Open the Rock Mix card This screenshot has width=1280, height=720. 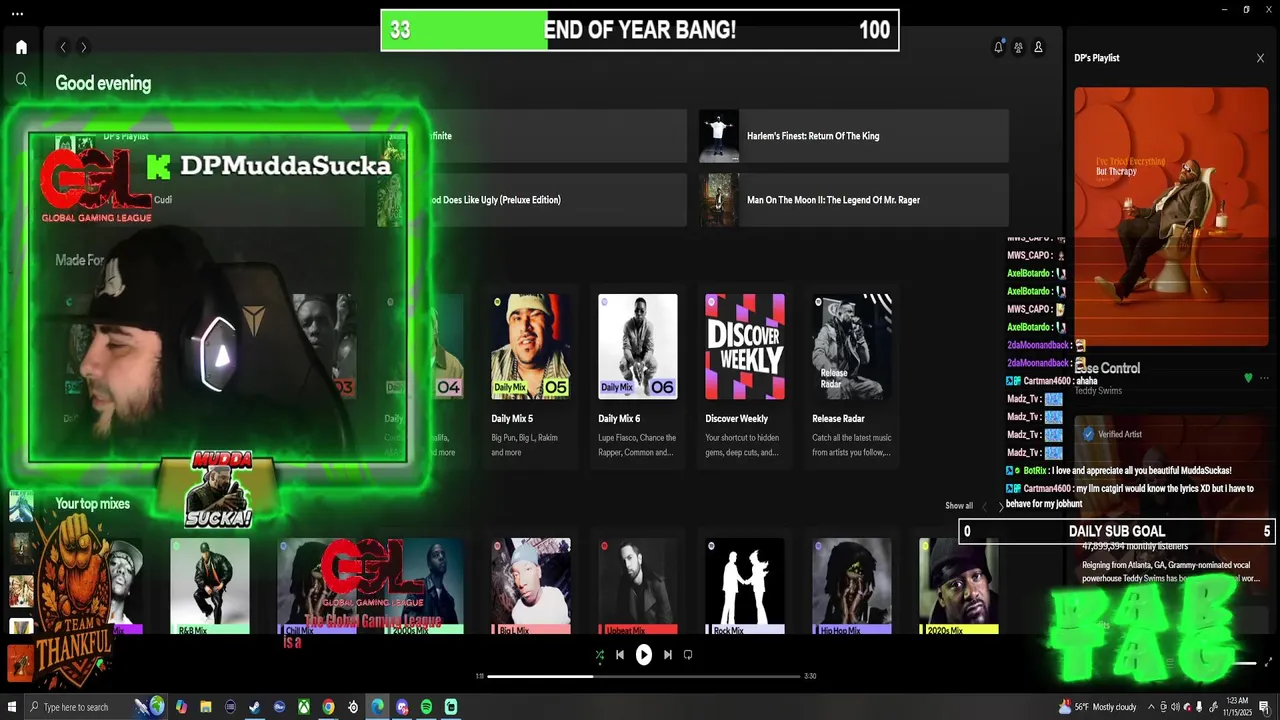[744, 587]
